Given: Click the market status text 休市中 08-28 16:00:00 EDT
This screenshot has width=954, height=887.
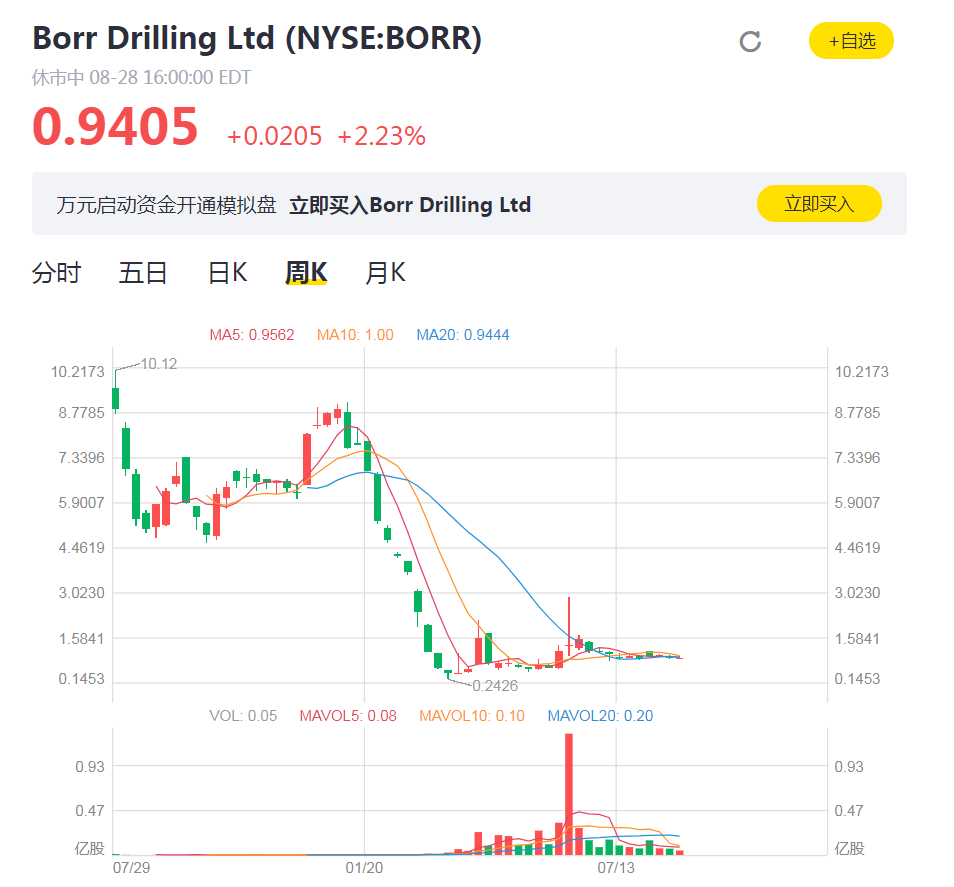Looking at the screenshot, I should 141,78.
